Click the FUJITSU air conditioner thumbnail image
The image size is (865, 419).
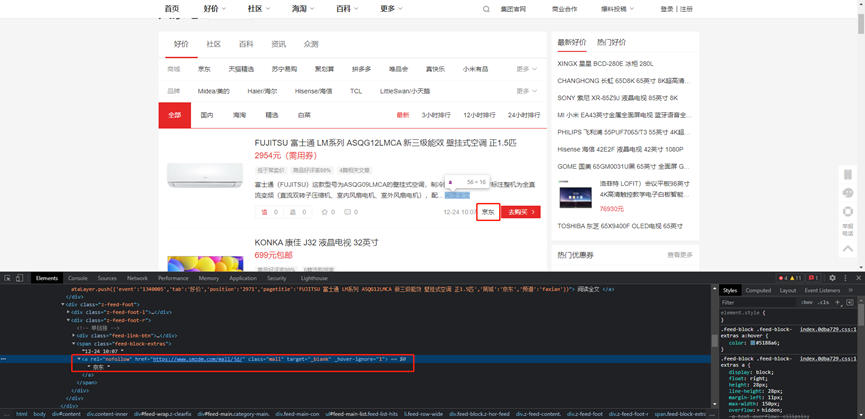tap(205, 175)
